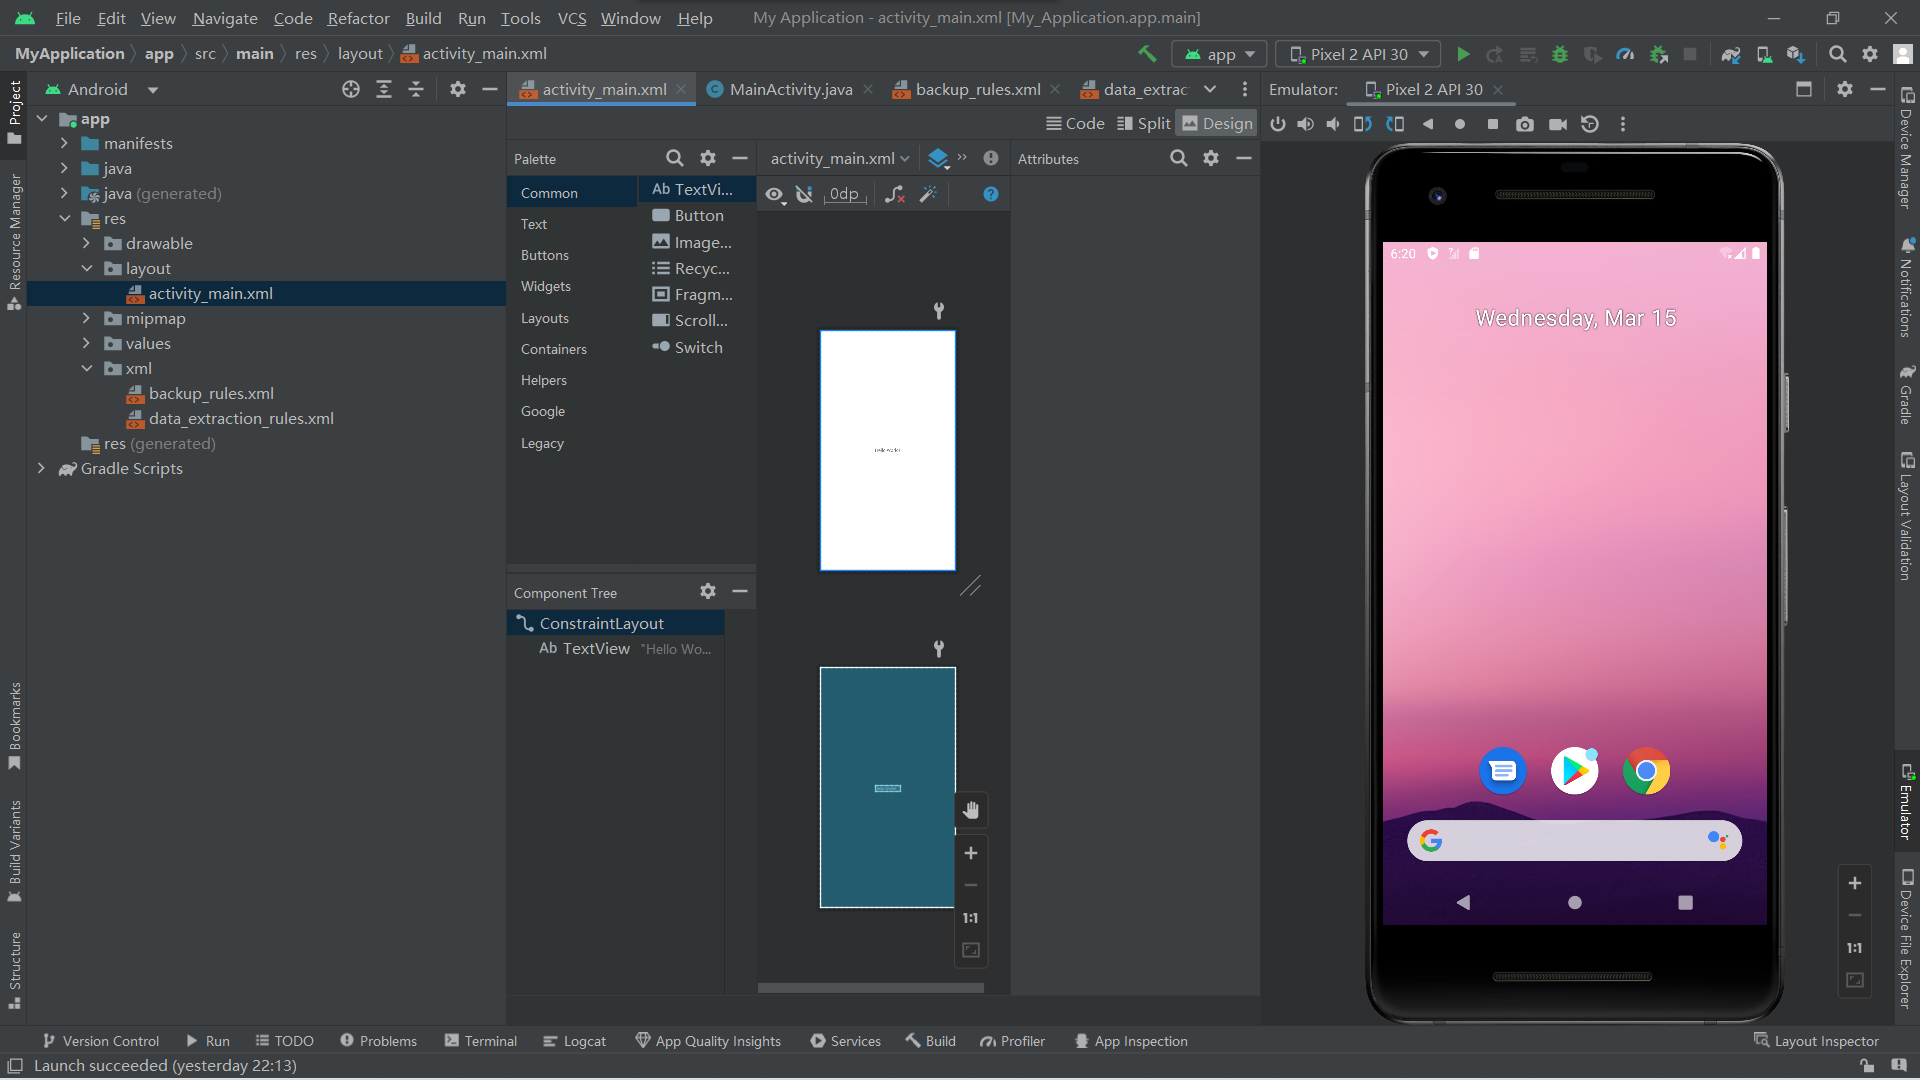Switch to the MainActivity.java tab
This screenshot has width=1920, height=1080.
(790, 89)
